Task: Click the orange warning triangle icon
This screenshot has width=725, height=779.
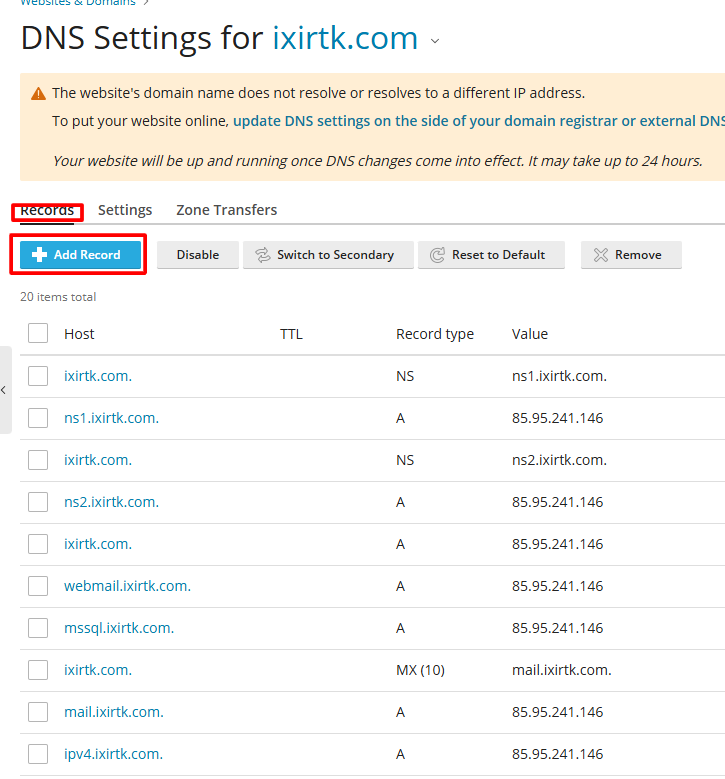Action: [x=38, y=94]
